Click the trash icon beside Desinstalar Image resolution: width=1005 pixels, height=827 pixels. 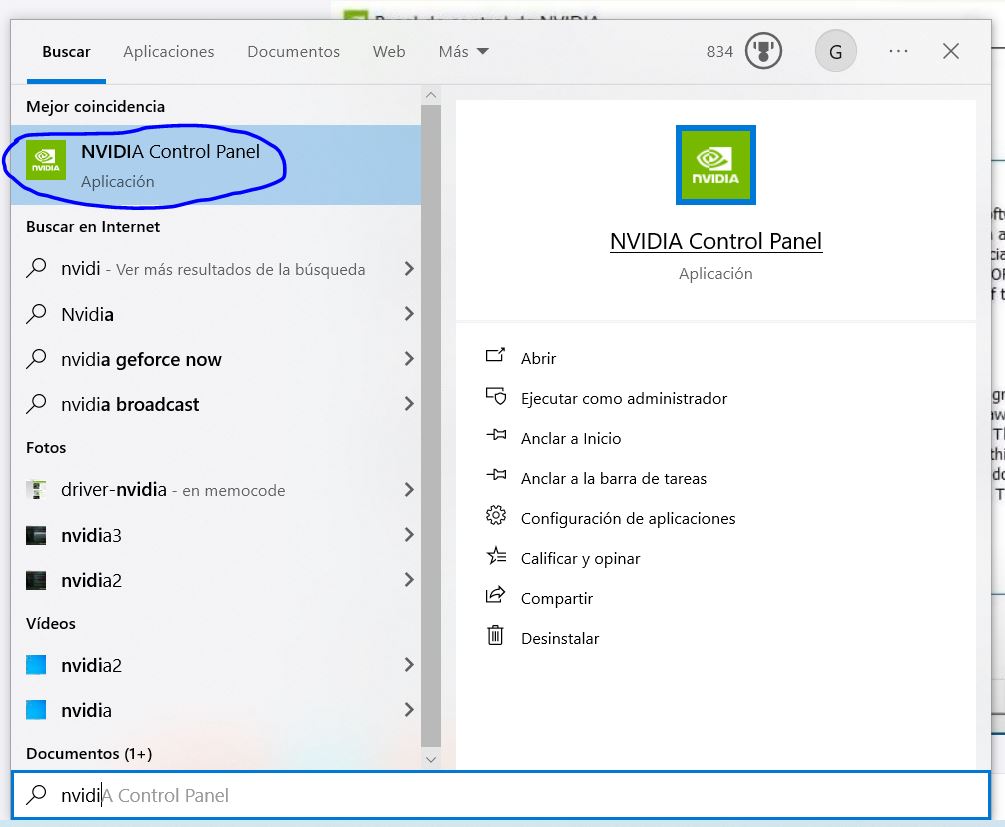(495, 635)
